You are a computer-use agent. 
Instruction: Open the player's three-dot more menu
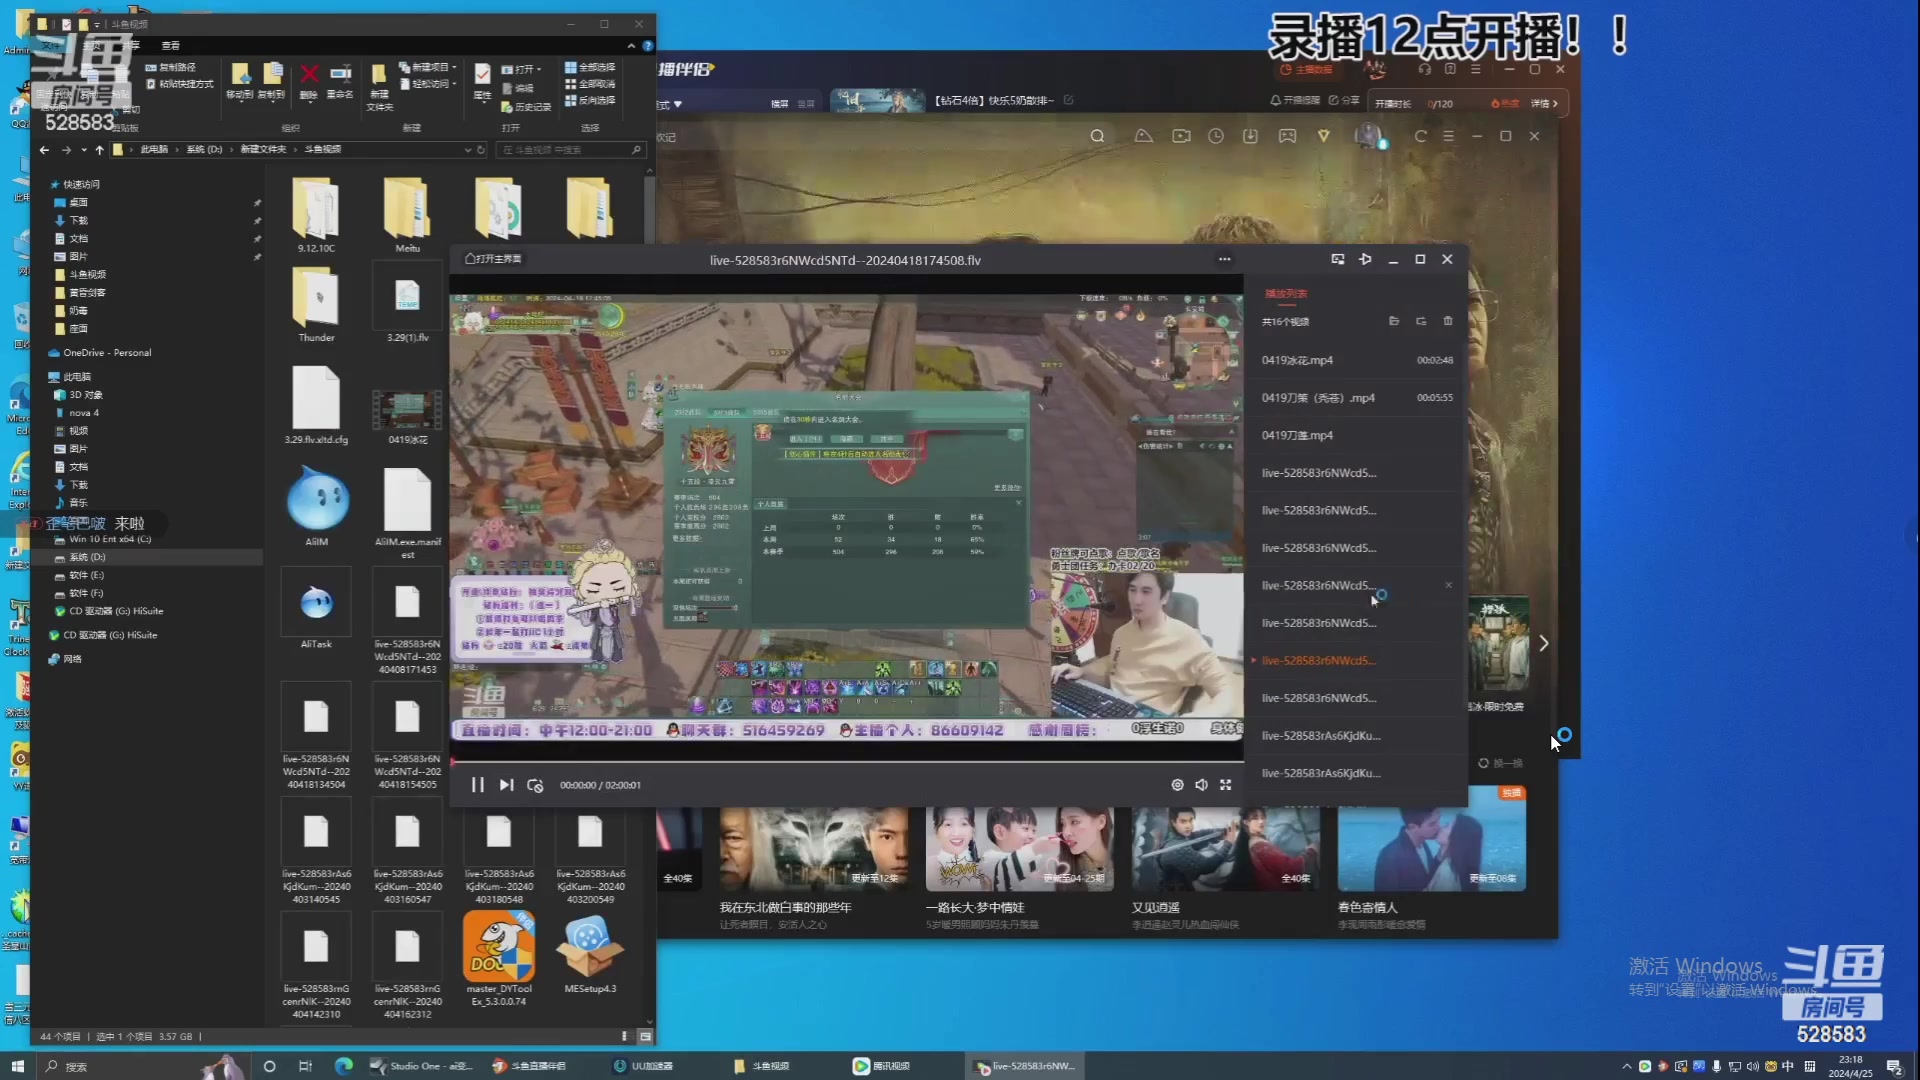click(x=1224, y=259)
